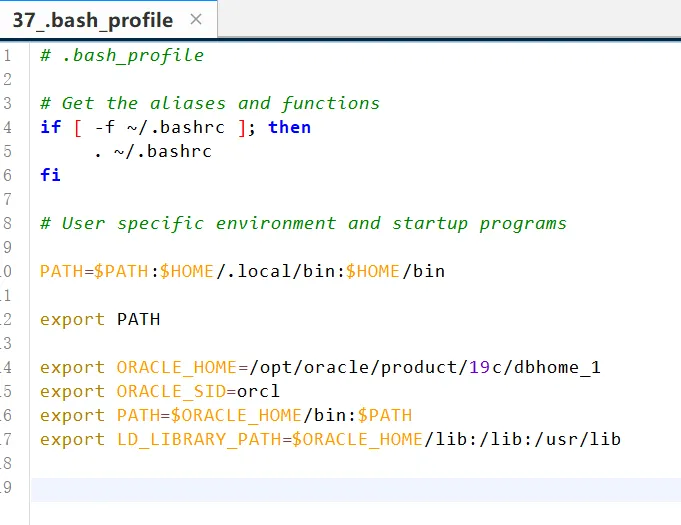Image resolution: width=681 pixels, height=525 pixels.
Task: Click the '# .bash_profile' comment line
Action: pos(122,56)
